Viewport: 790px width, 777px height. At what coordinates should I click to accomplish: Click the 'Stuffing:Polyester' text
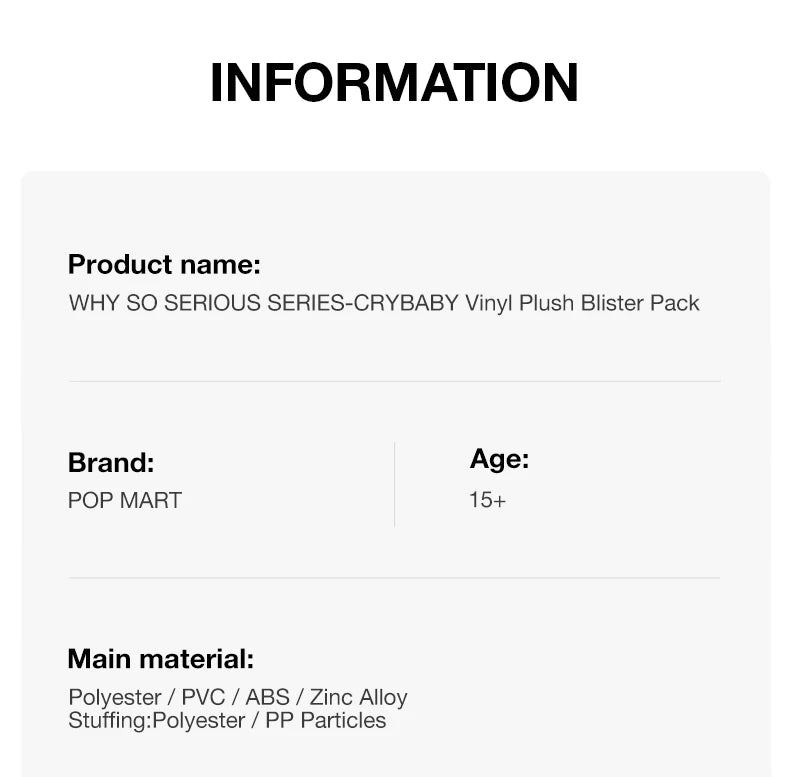coord(157,720)
